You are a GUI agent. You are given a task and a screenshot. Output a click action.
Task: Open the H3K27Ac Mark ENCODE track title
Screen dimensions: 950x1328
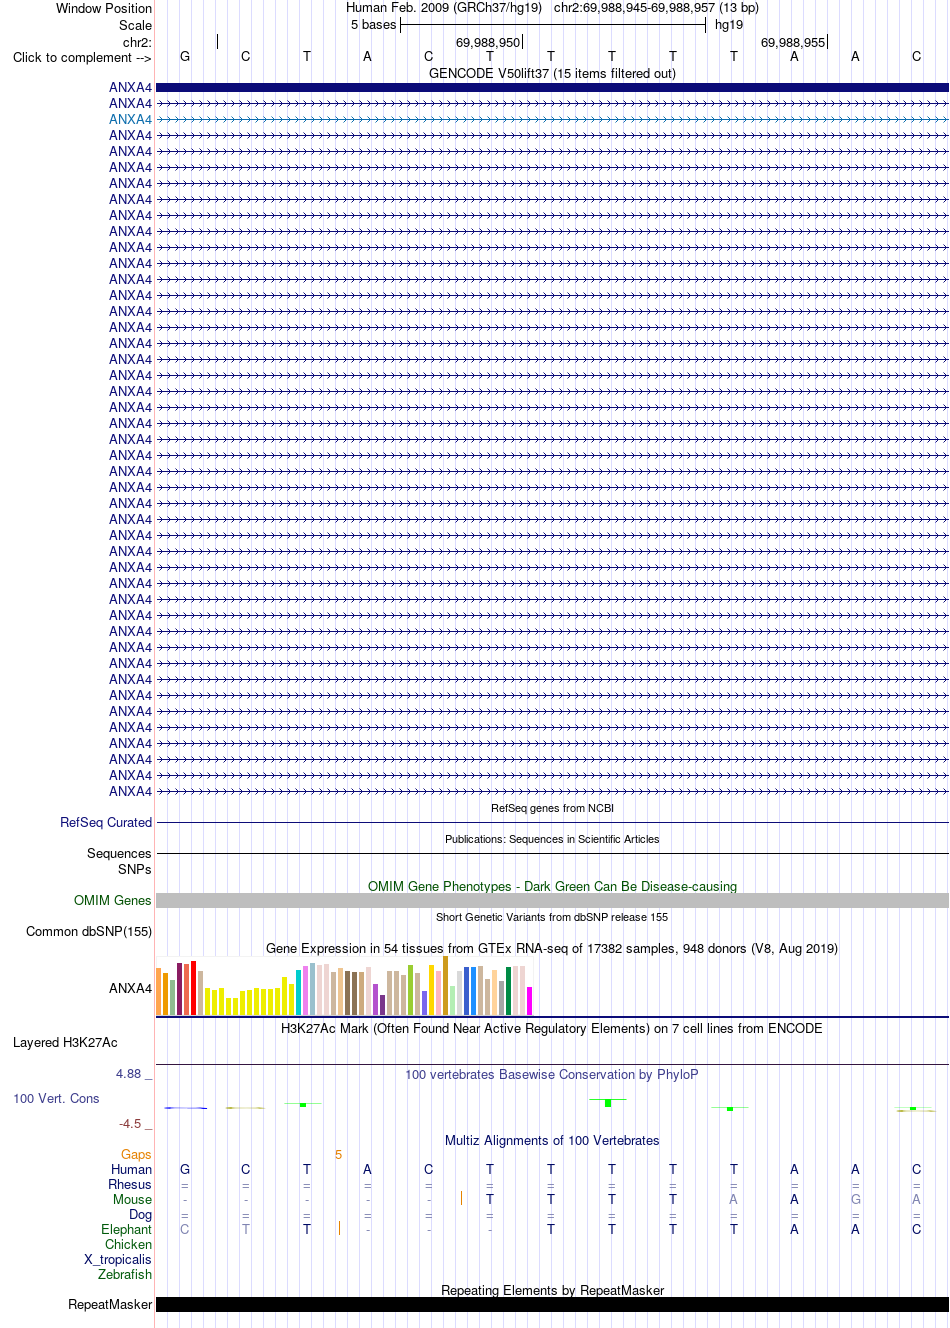(552, 1028)
